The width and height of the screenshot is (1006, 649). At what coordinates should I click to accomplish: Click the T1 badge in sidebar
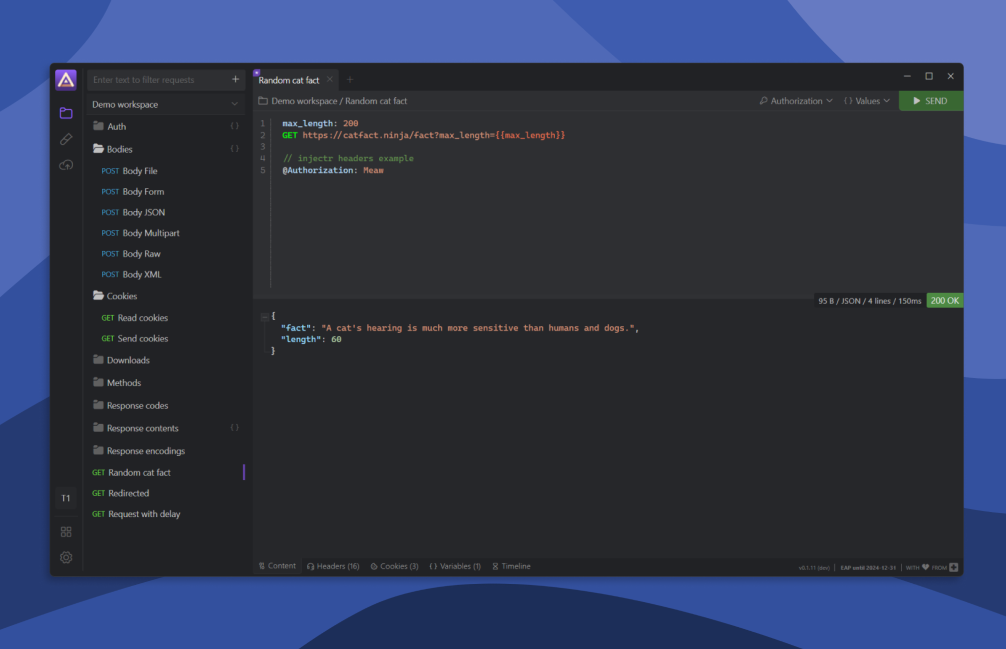tap(66, 498)
